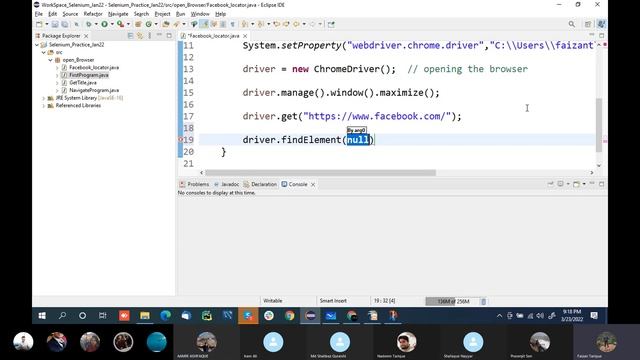Screen dimensions: 640x360
Task: Close the Package Explorer view
Action: (x=86, y=36)
